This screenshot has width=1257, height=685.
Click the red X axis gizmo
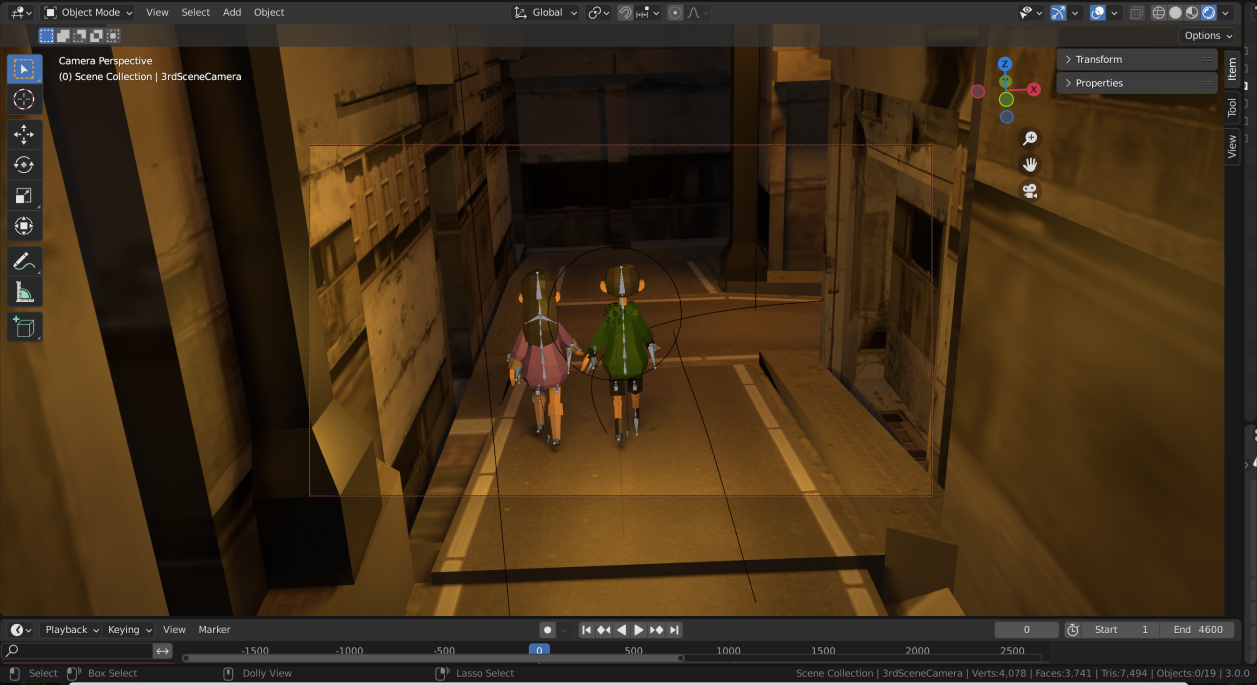tap(1034, 89)
